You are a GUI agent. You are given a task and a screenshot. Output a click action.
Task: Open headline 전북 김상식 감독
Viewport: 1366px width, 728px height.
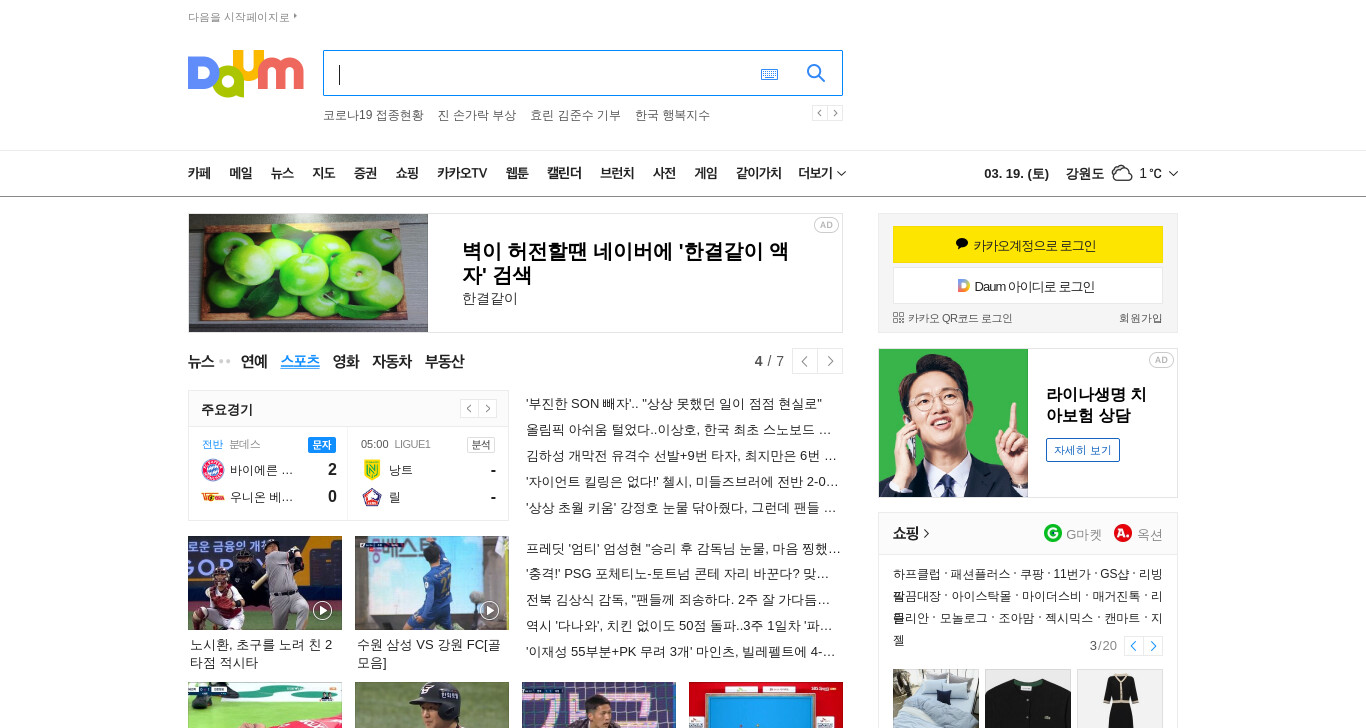(678, 600)
